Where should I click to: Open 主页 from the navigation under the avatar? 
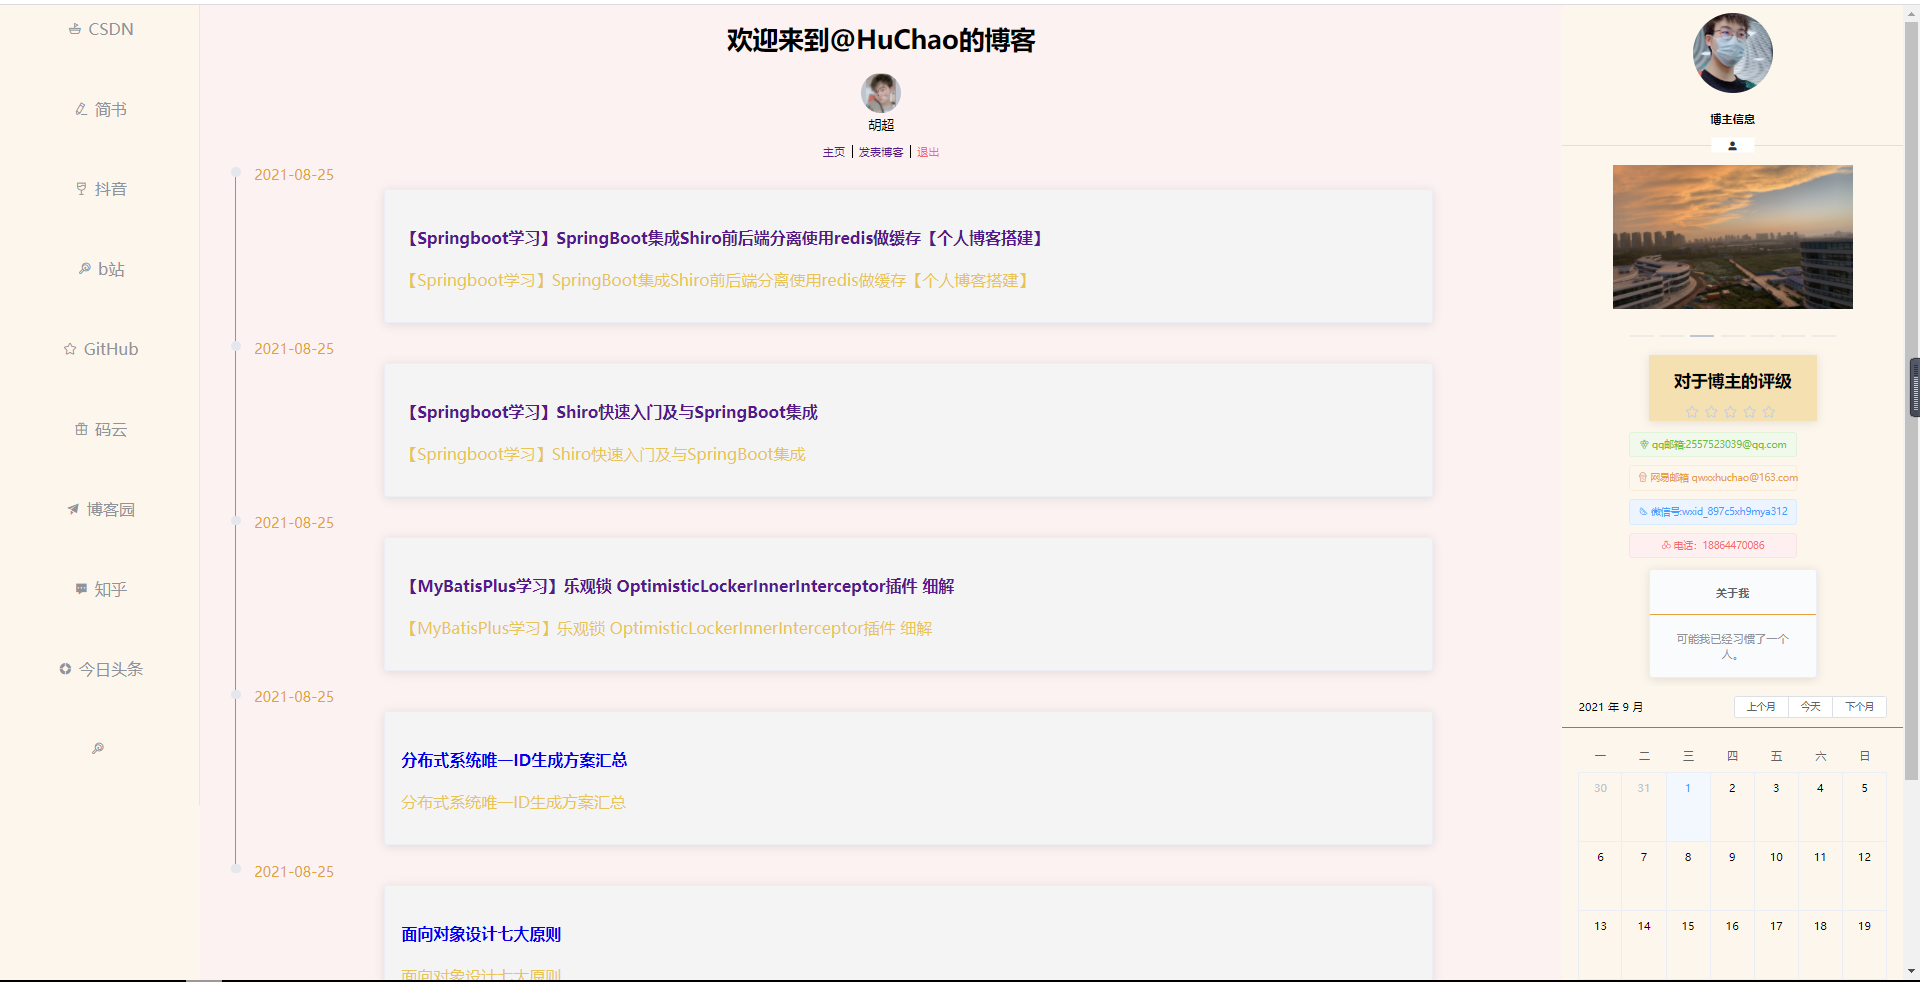(x=834, y=152)
